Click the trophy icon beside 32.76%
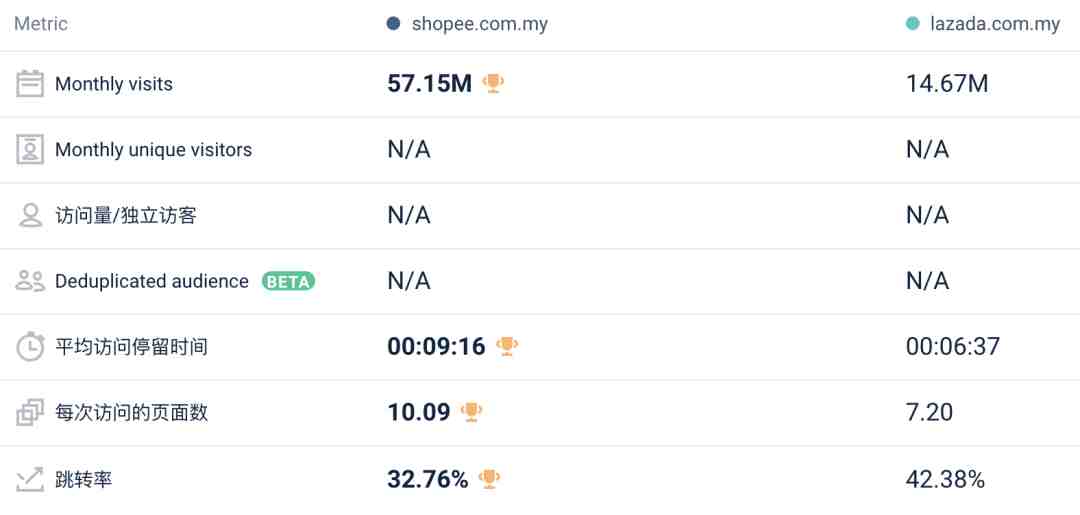The height and width of the screenshot is (515, 1080). click(489, 478)
